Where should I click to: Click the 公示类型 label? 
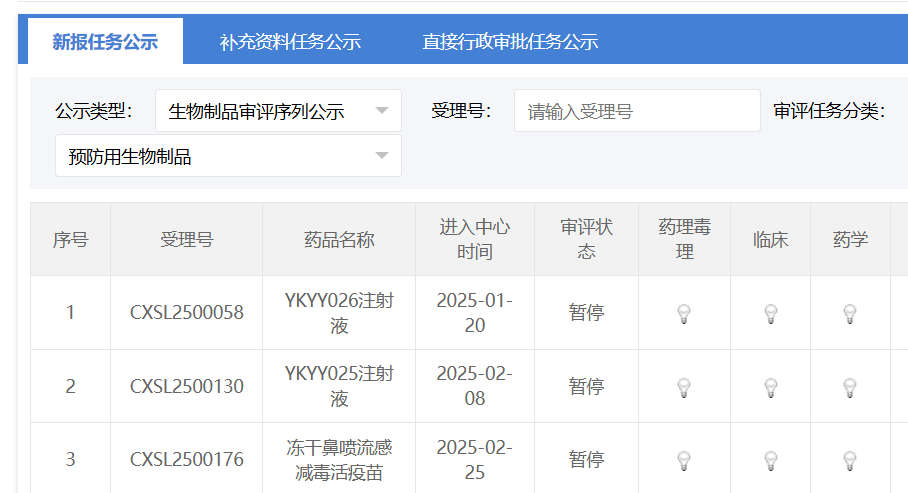94,111
